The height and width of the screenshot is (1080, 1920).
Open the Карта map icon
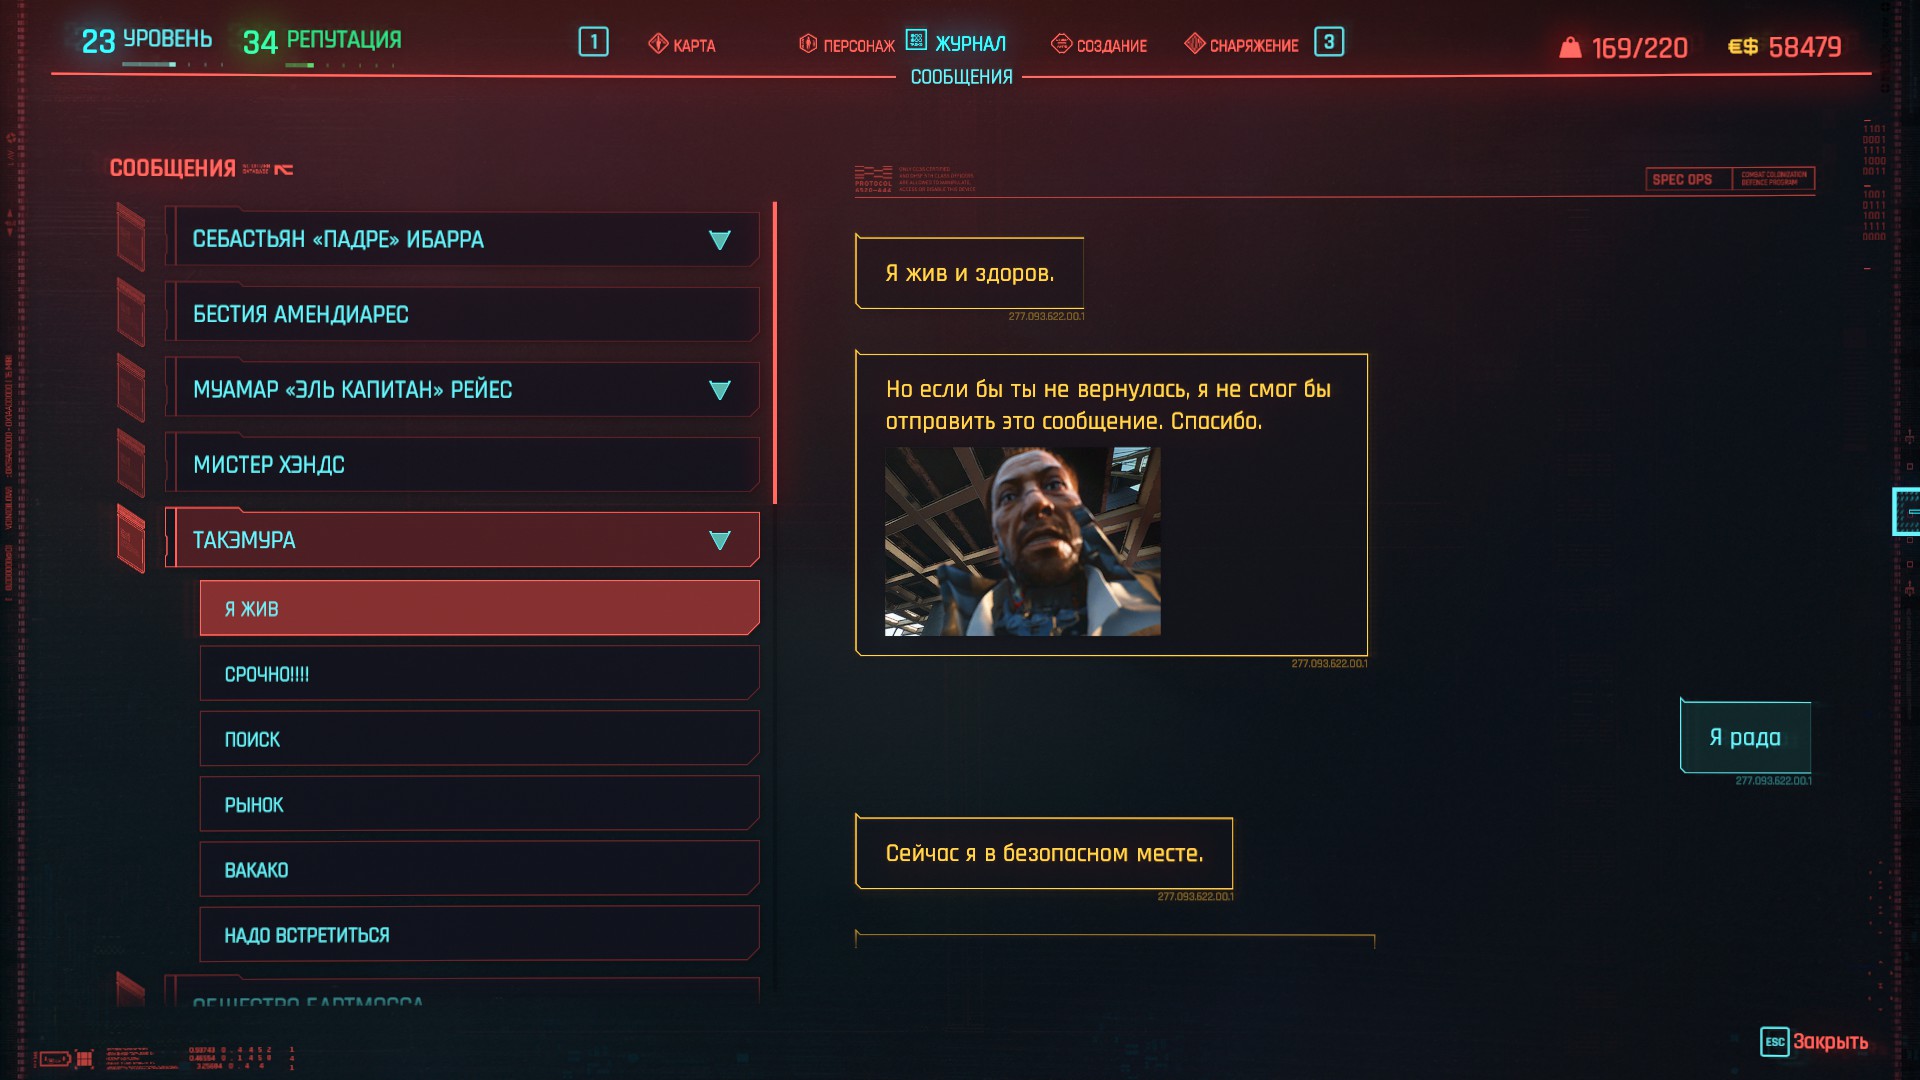(658, 43)
